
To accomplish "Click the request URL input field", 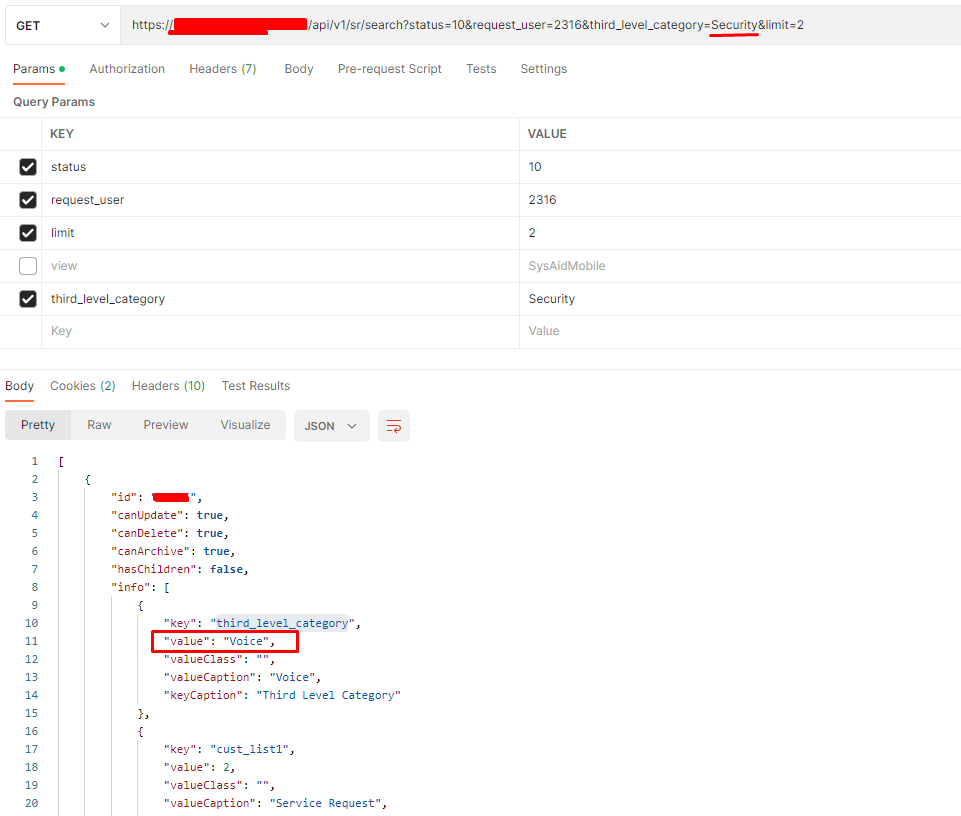I will point(541,25).
